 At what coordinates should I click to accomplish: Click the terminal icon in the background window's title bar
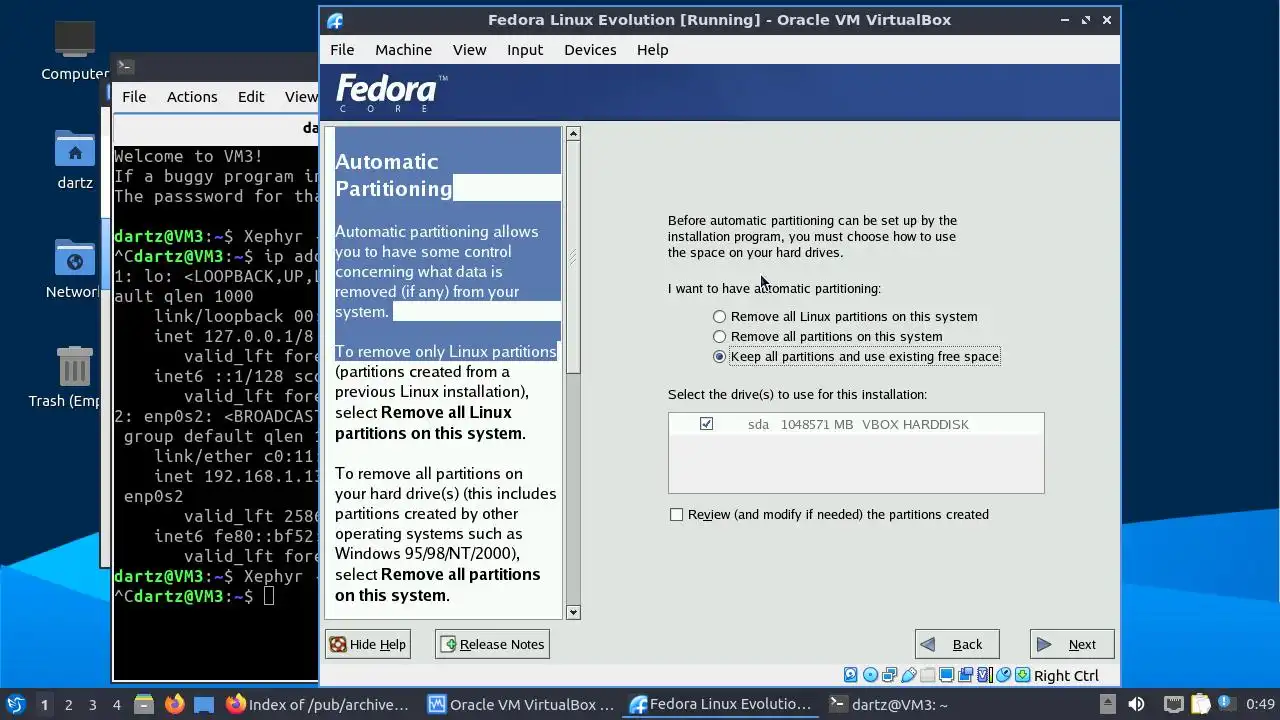pyautogui.click(x=125, y=66)
